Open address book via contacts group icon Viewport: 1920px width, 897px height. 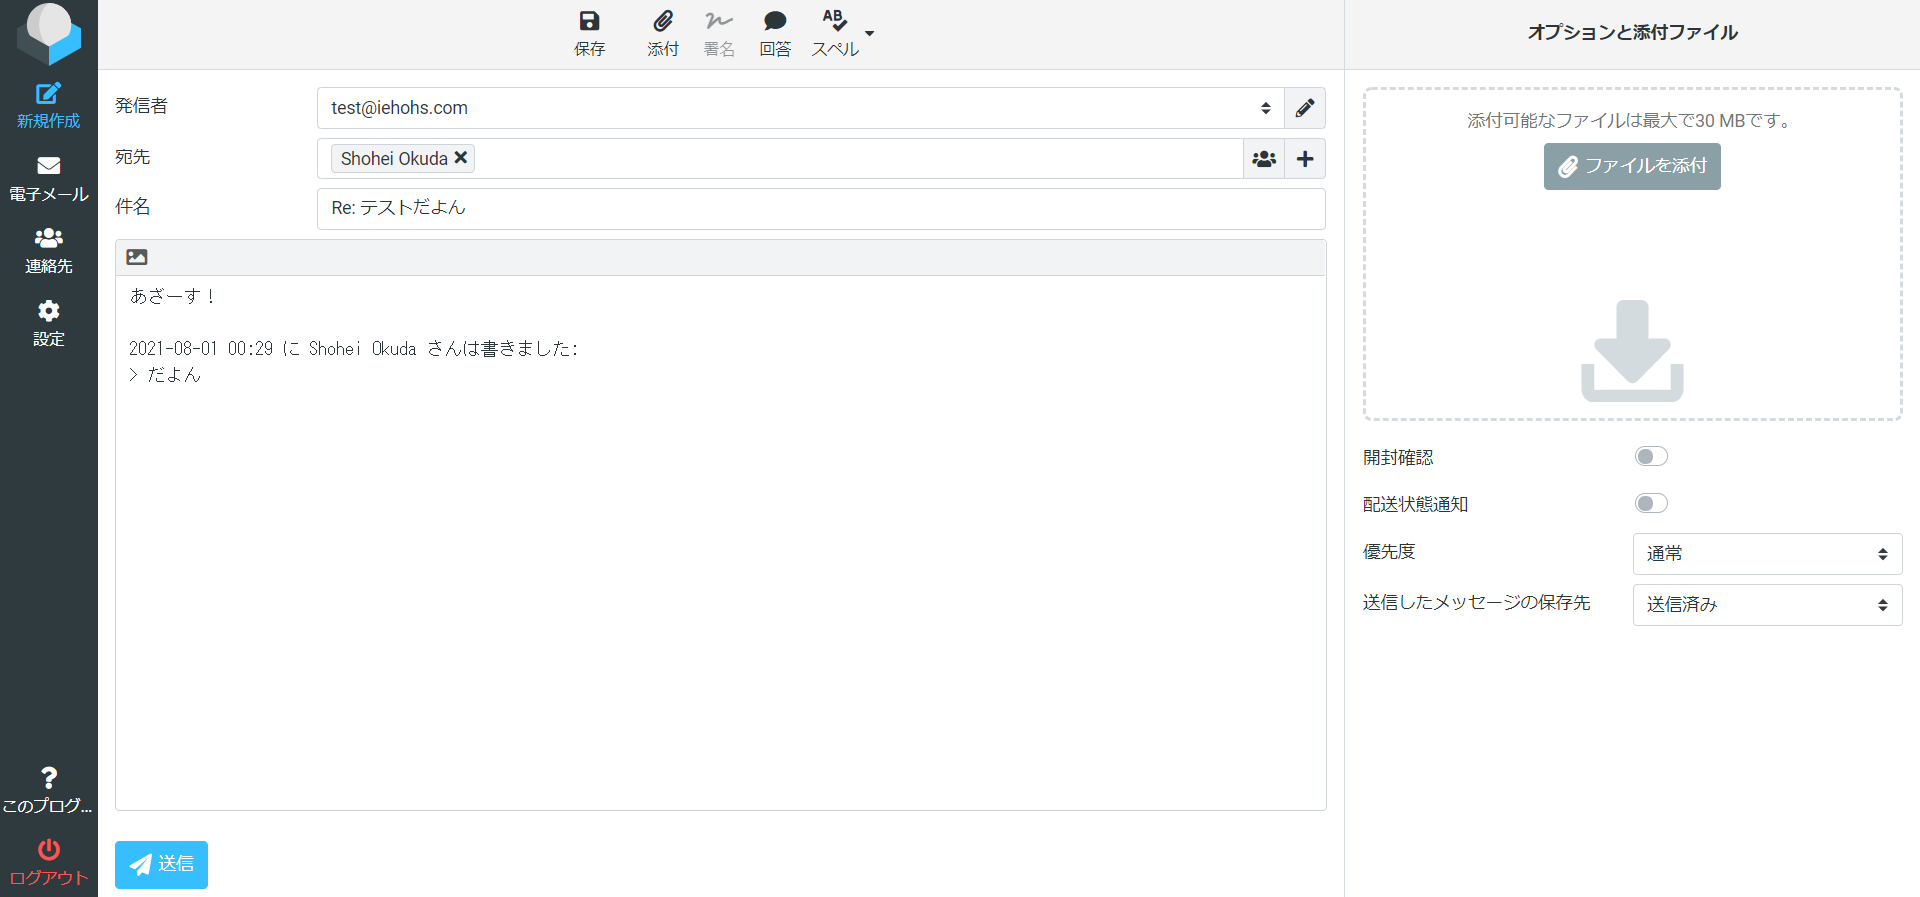[x=1264, y=159]
